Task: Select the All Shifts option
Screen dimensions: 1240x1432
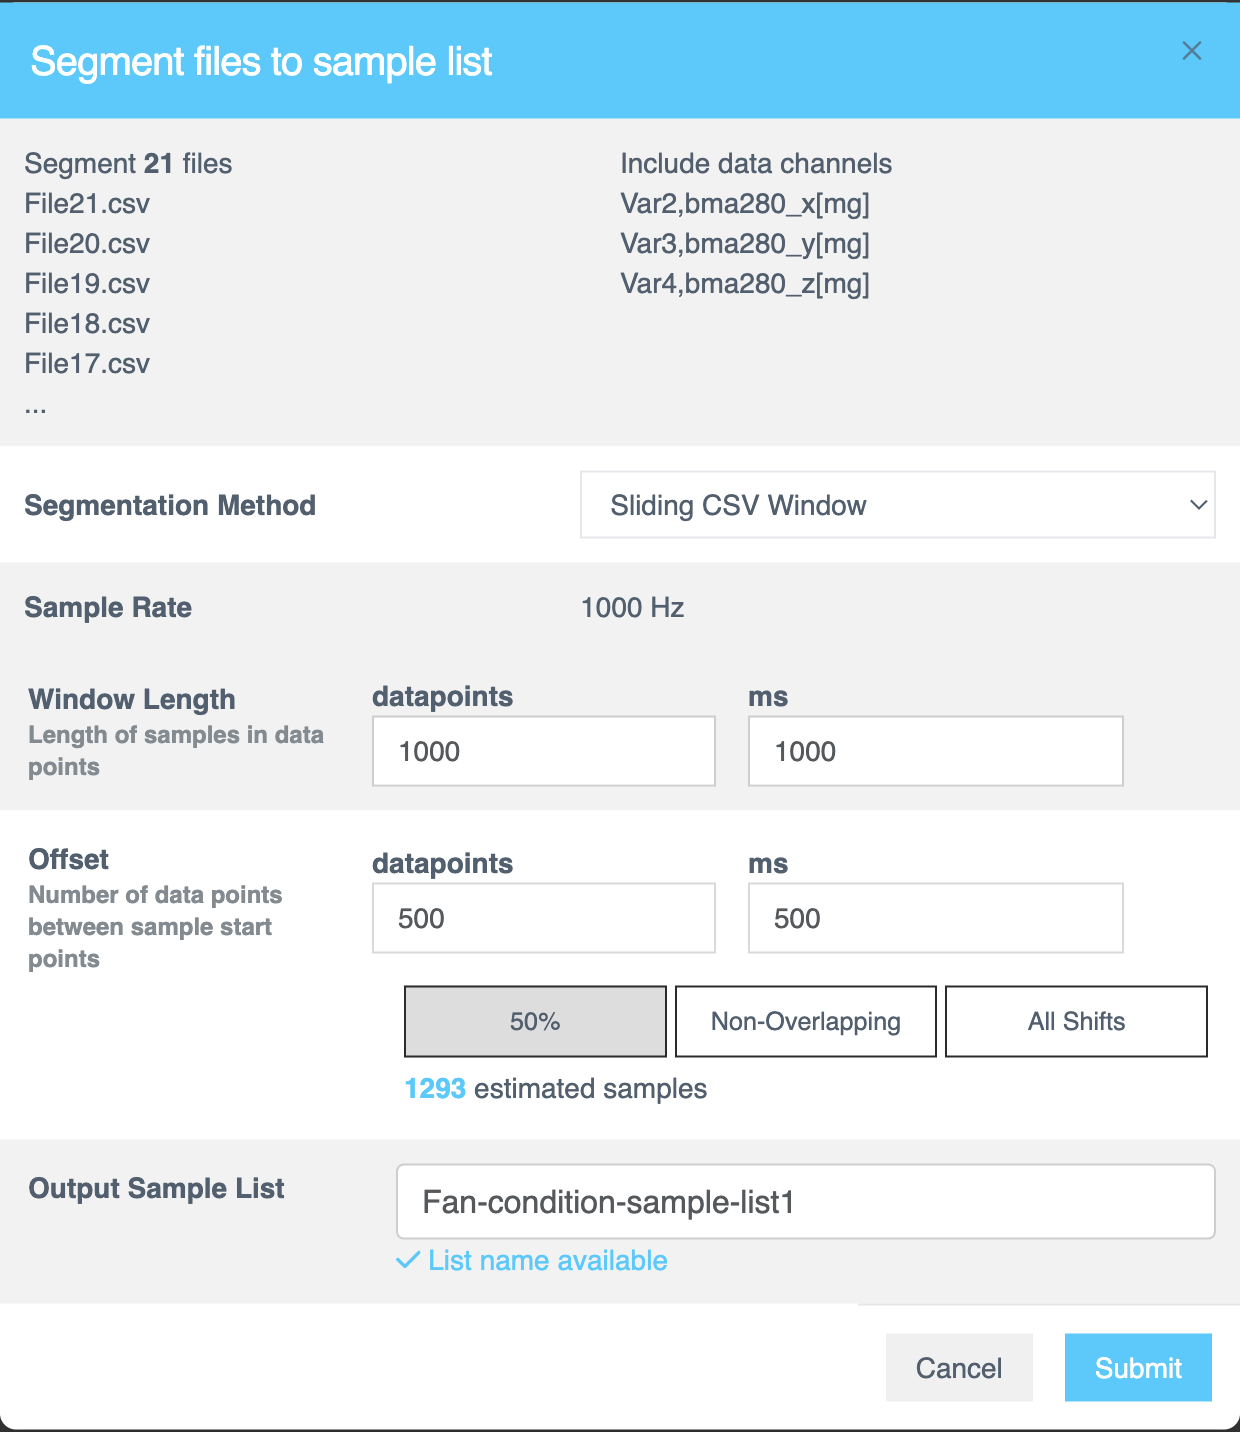Action: (x=1075, y=1021)
